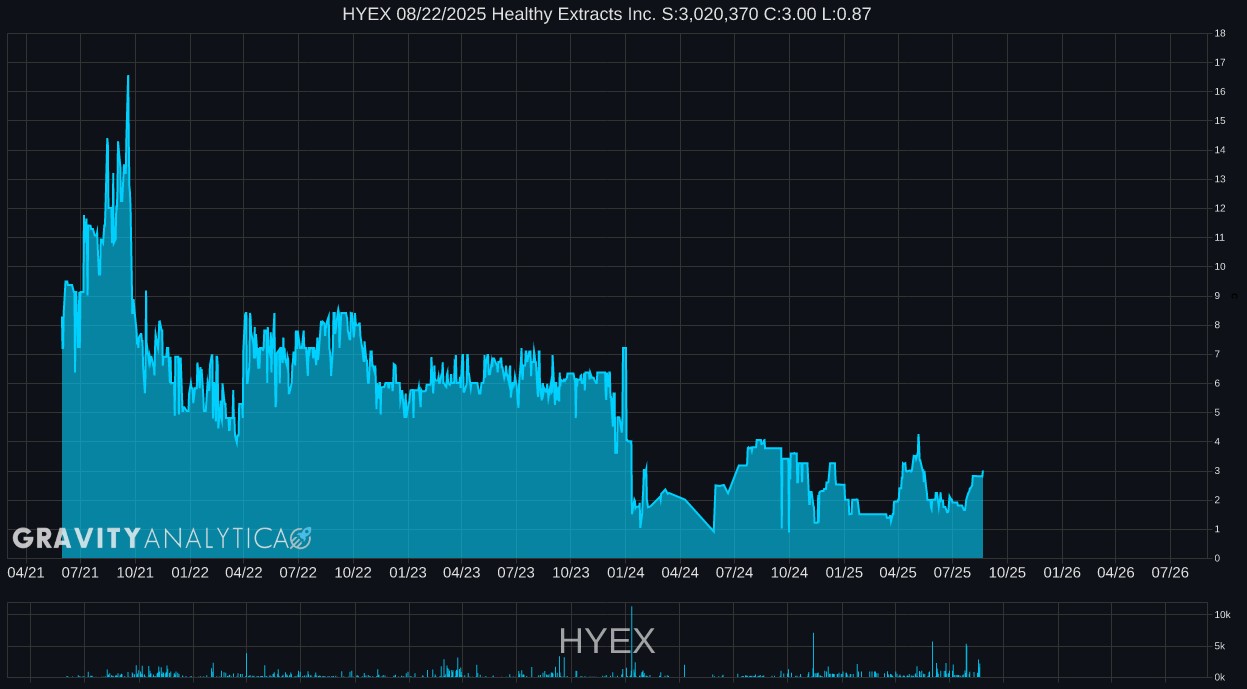Choose the 04/23 date axis label
This screenshot has width=1247, height=689.
point(462,572)
